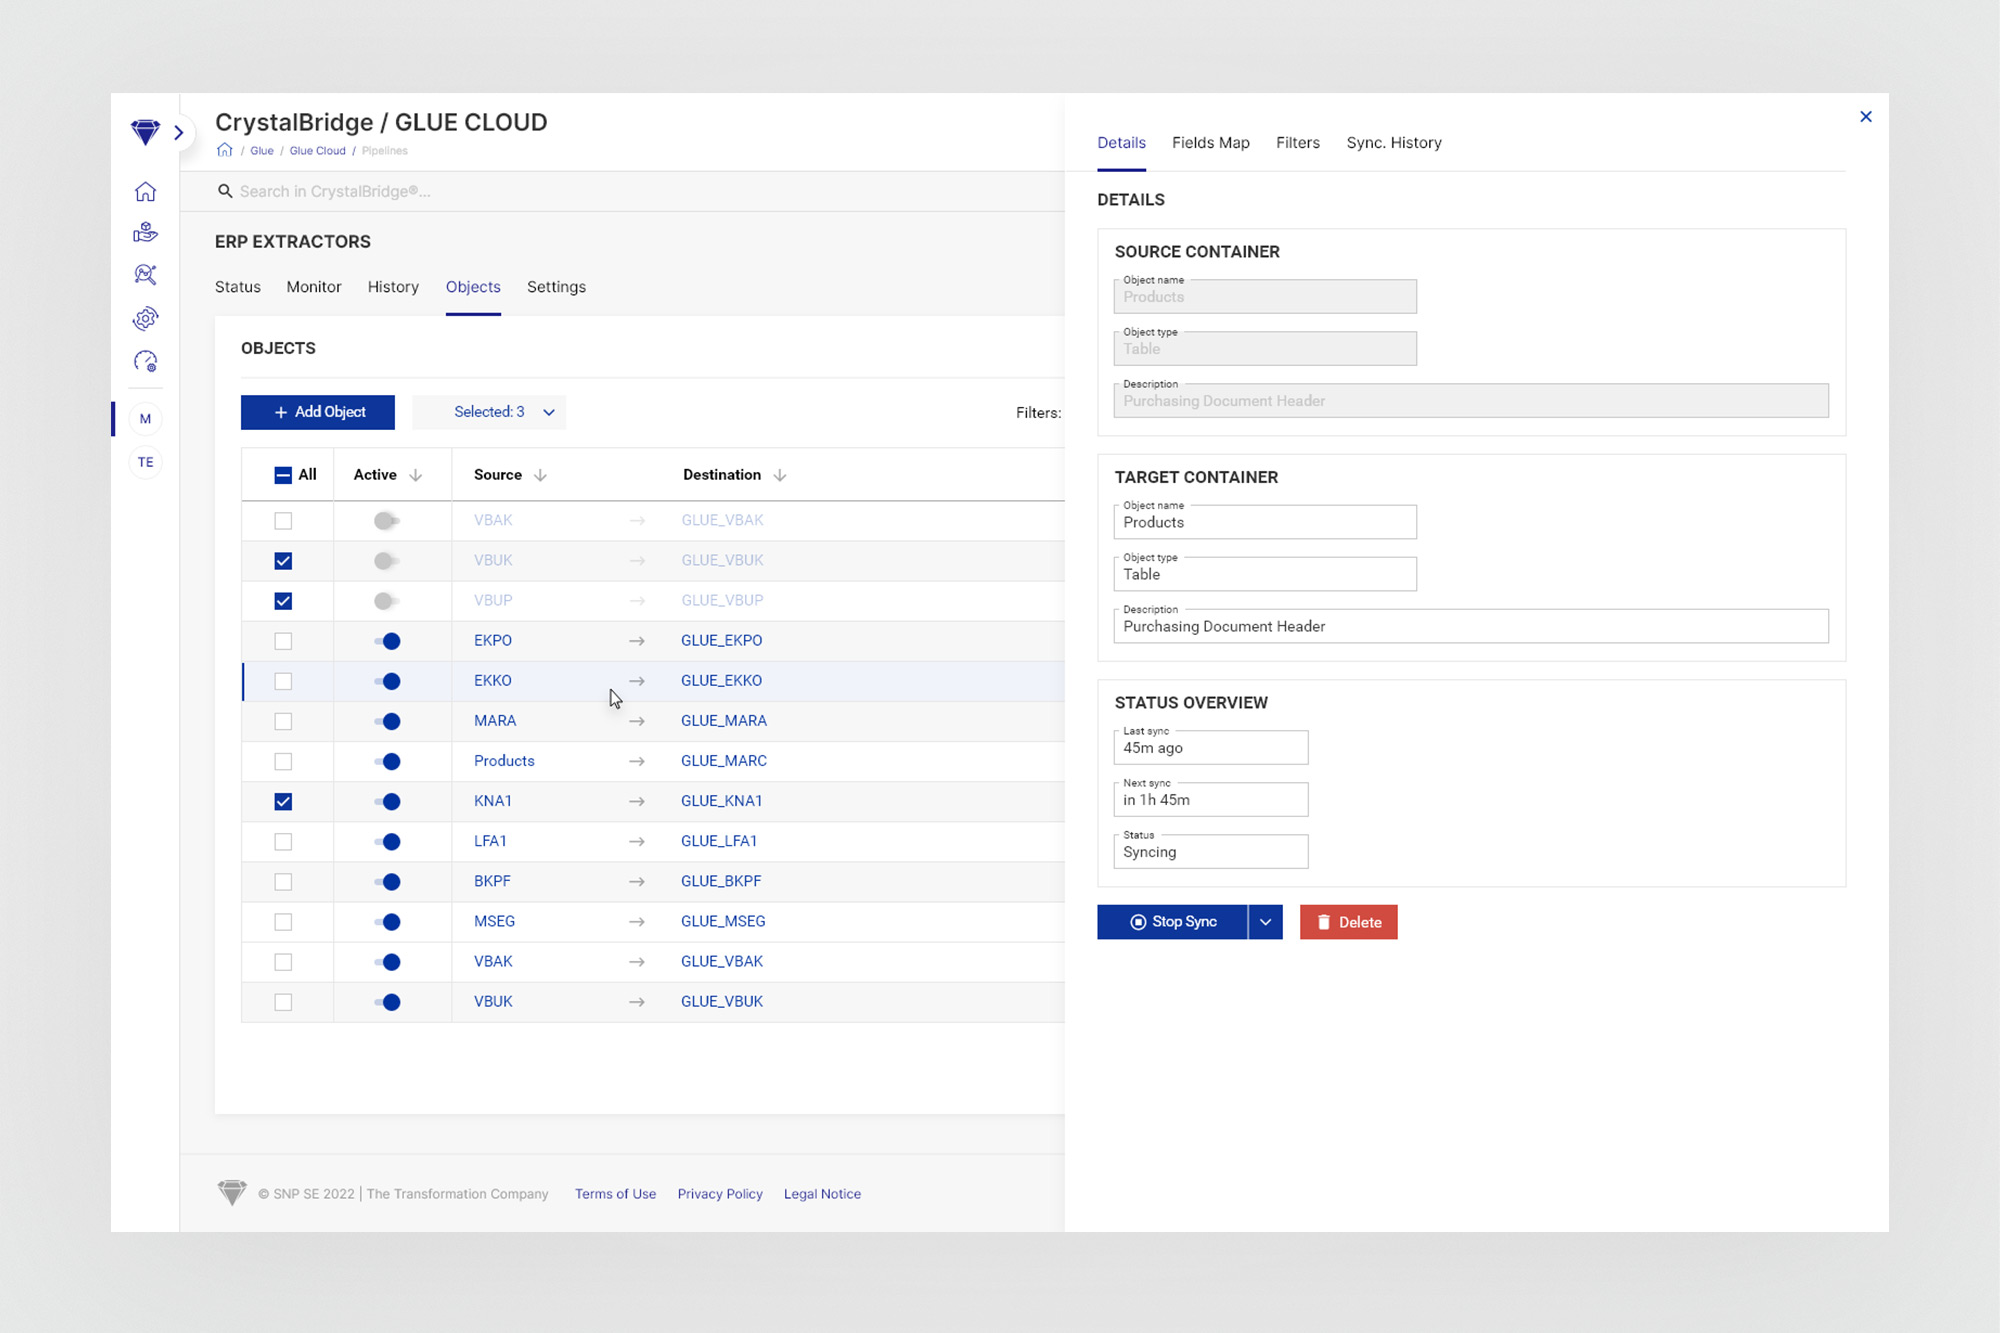This screenshot has height=1333, width=2000.
Task: Open the Monitor tab
Action: pyautogui.click(x=313, y=287)
